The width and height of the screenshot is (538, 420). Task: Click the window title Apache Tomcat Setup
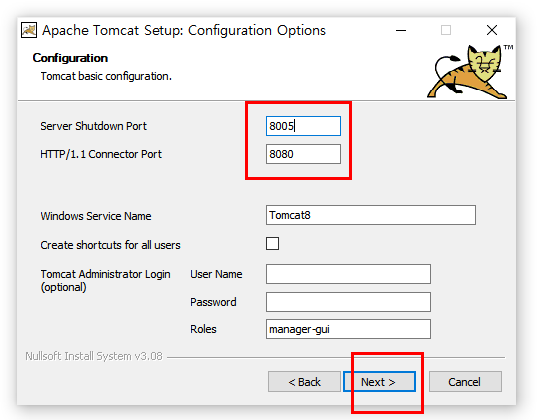point(184,30)
